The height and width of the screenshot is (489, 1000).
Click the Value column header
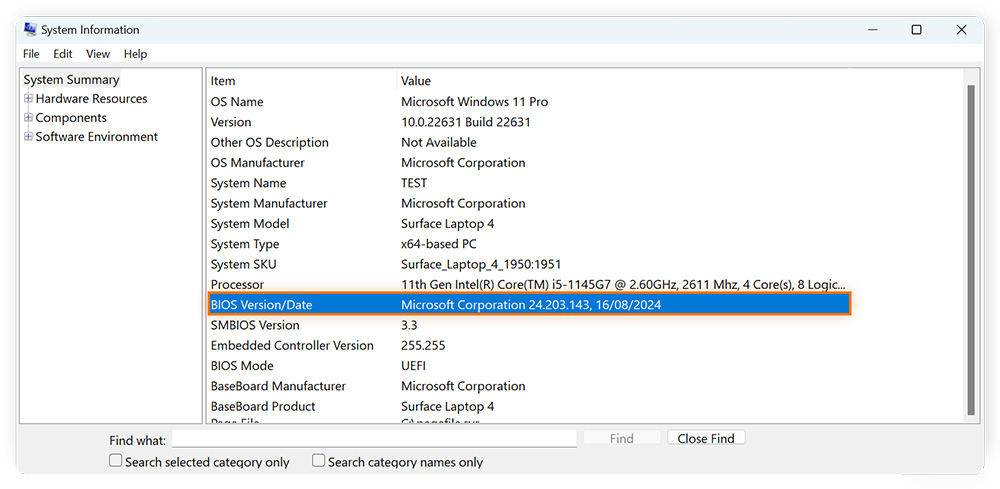[416, 81]
